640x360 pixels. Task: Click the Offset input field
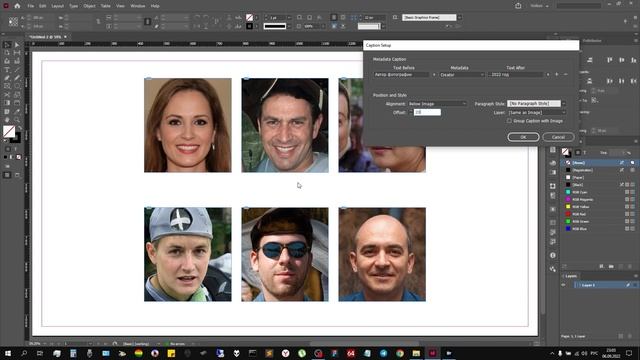point(427,112)
